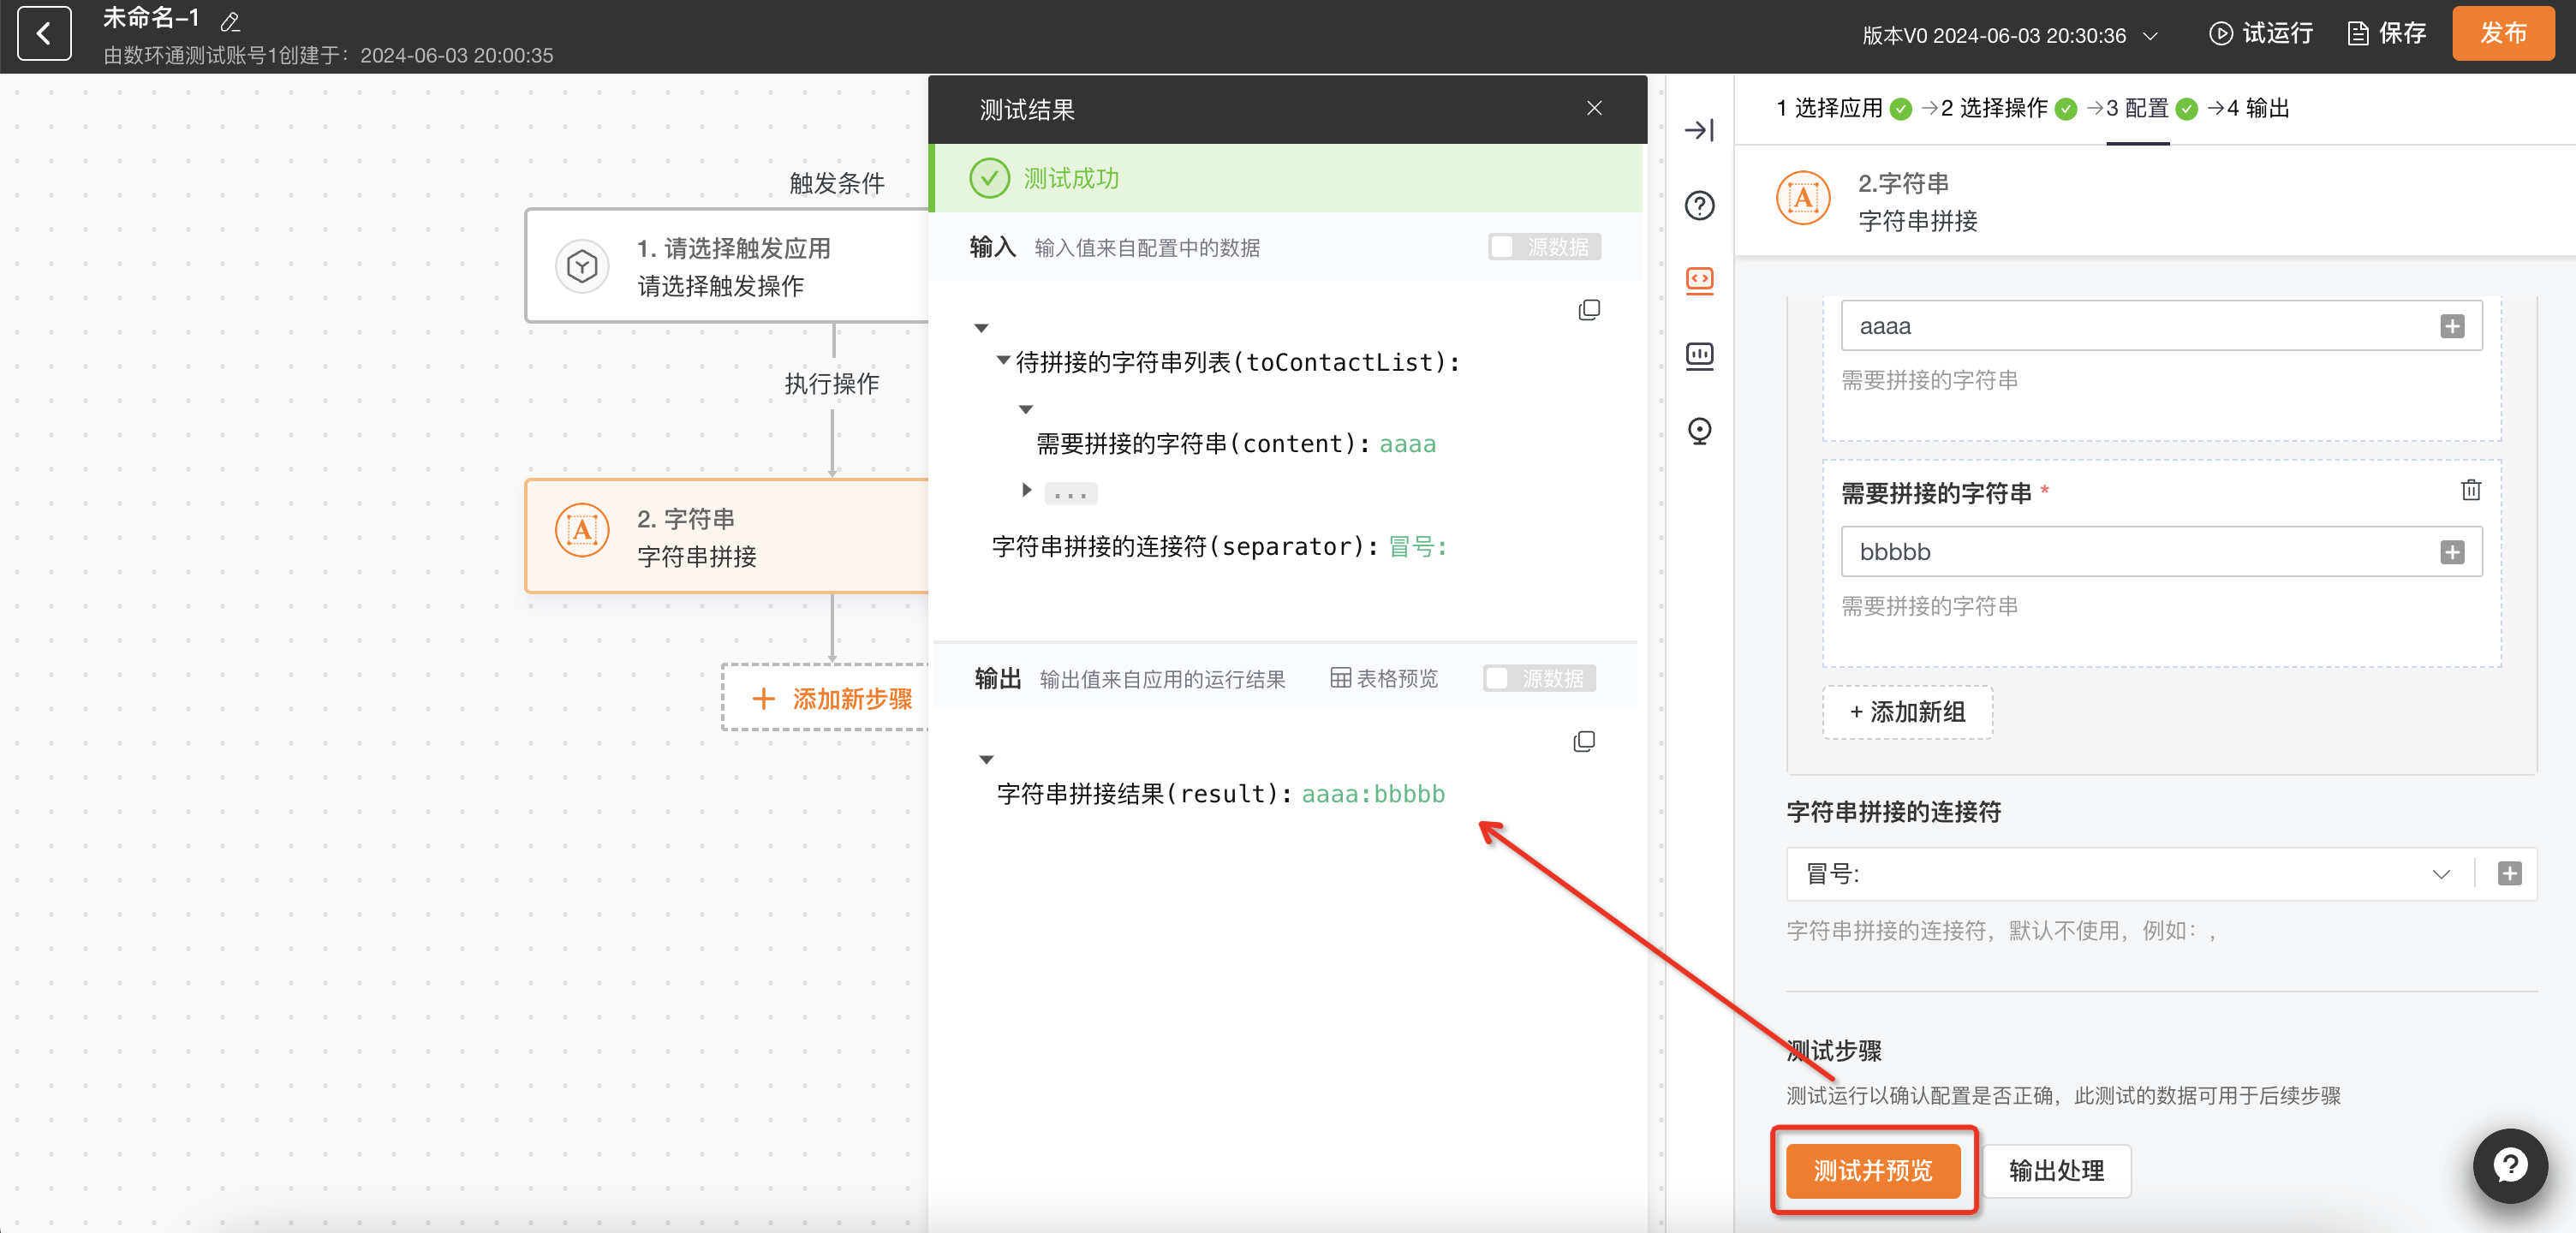Click 添加新组 button
2576x1233 pixels.
1907,712
